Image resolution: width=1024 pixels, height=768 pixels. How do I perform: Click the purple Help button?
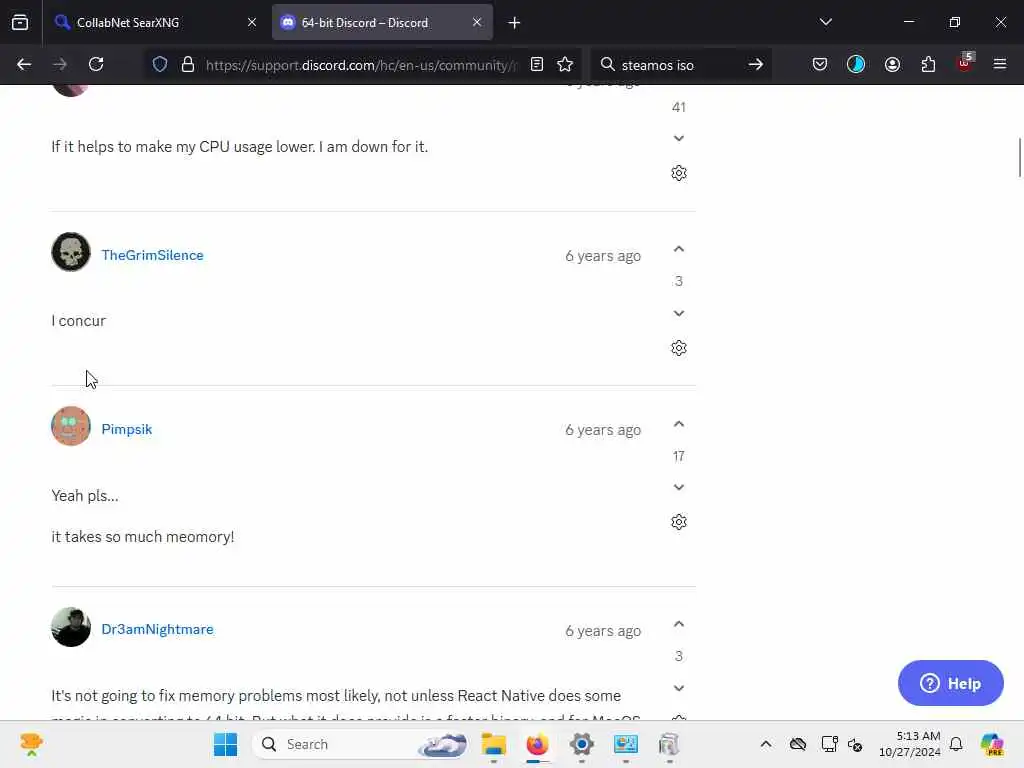click(x=950, y=683)
